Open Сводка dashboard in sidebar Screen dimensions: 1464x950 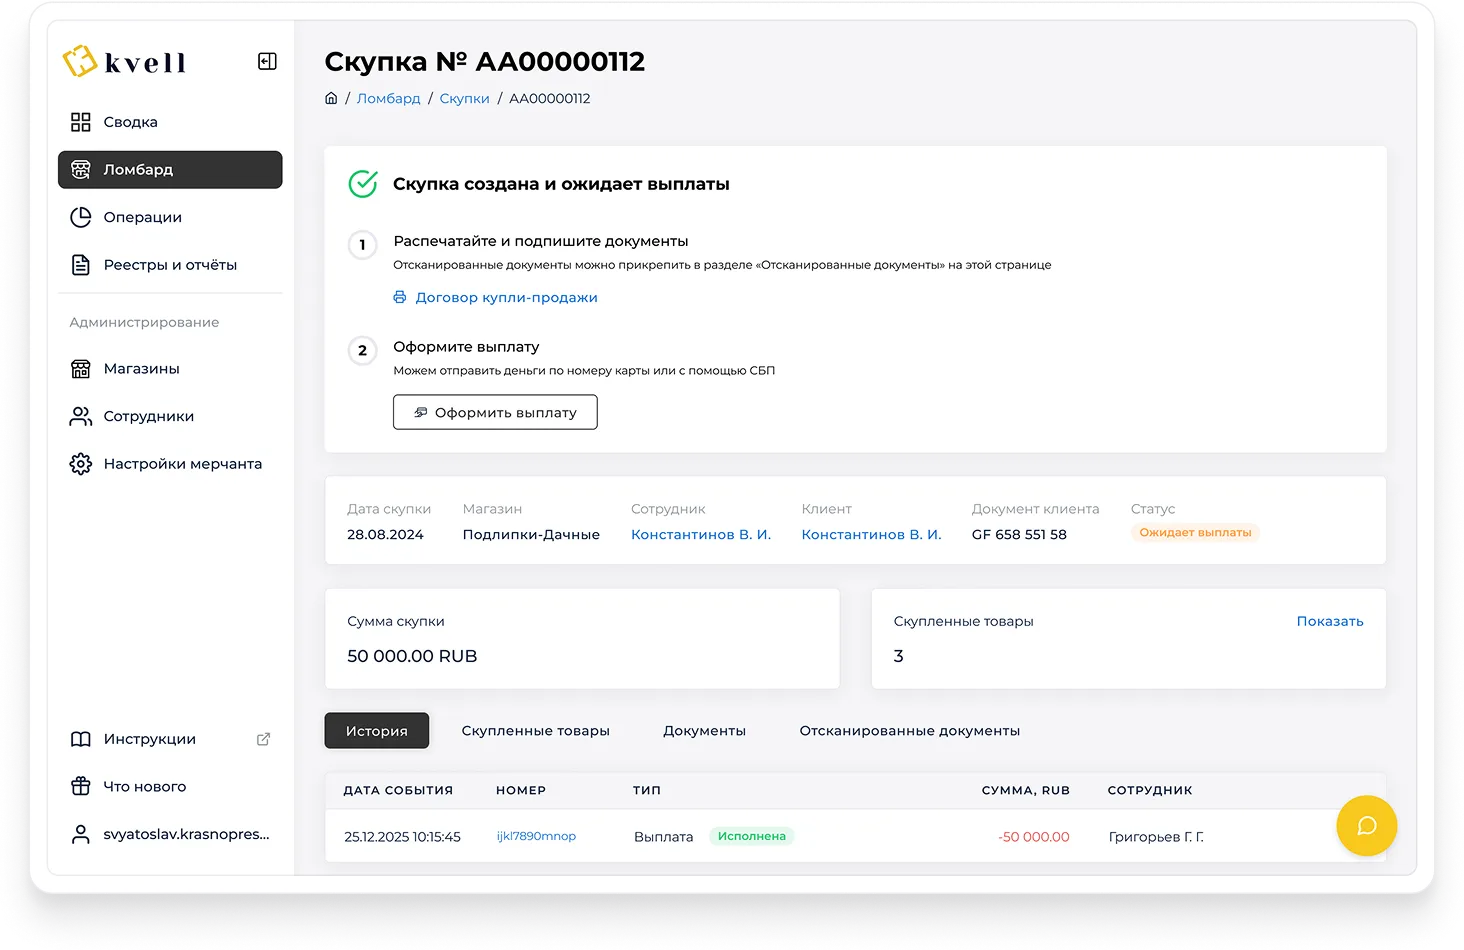click(130, 122)
